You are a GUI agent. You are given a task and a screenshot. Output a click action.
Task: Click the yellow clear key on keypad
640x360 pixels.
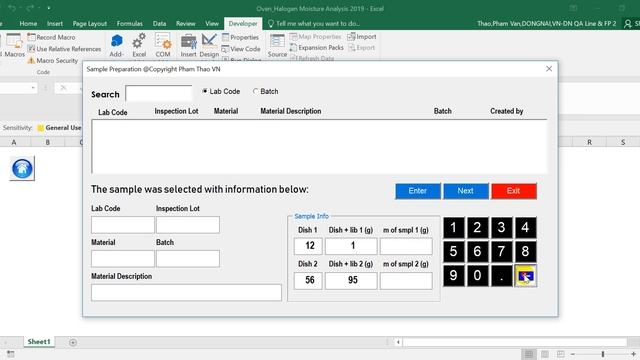(525, 276)
